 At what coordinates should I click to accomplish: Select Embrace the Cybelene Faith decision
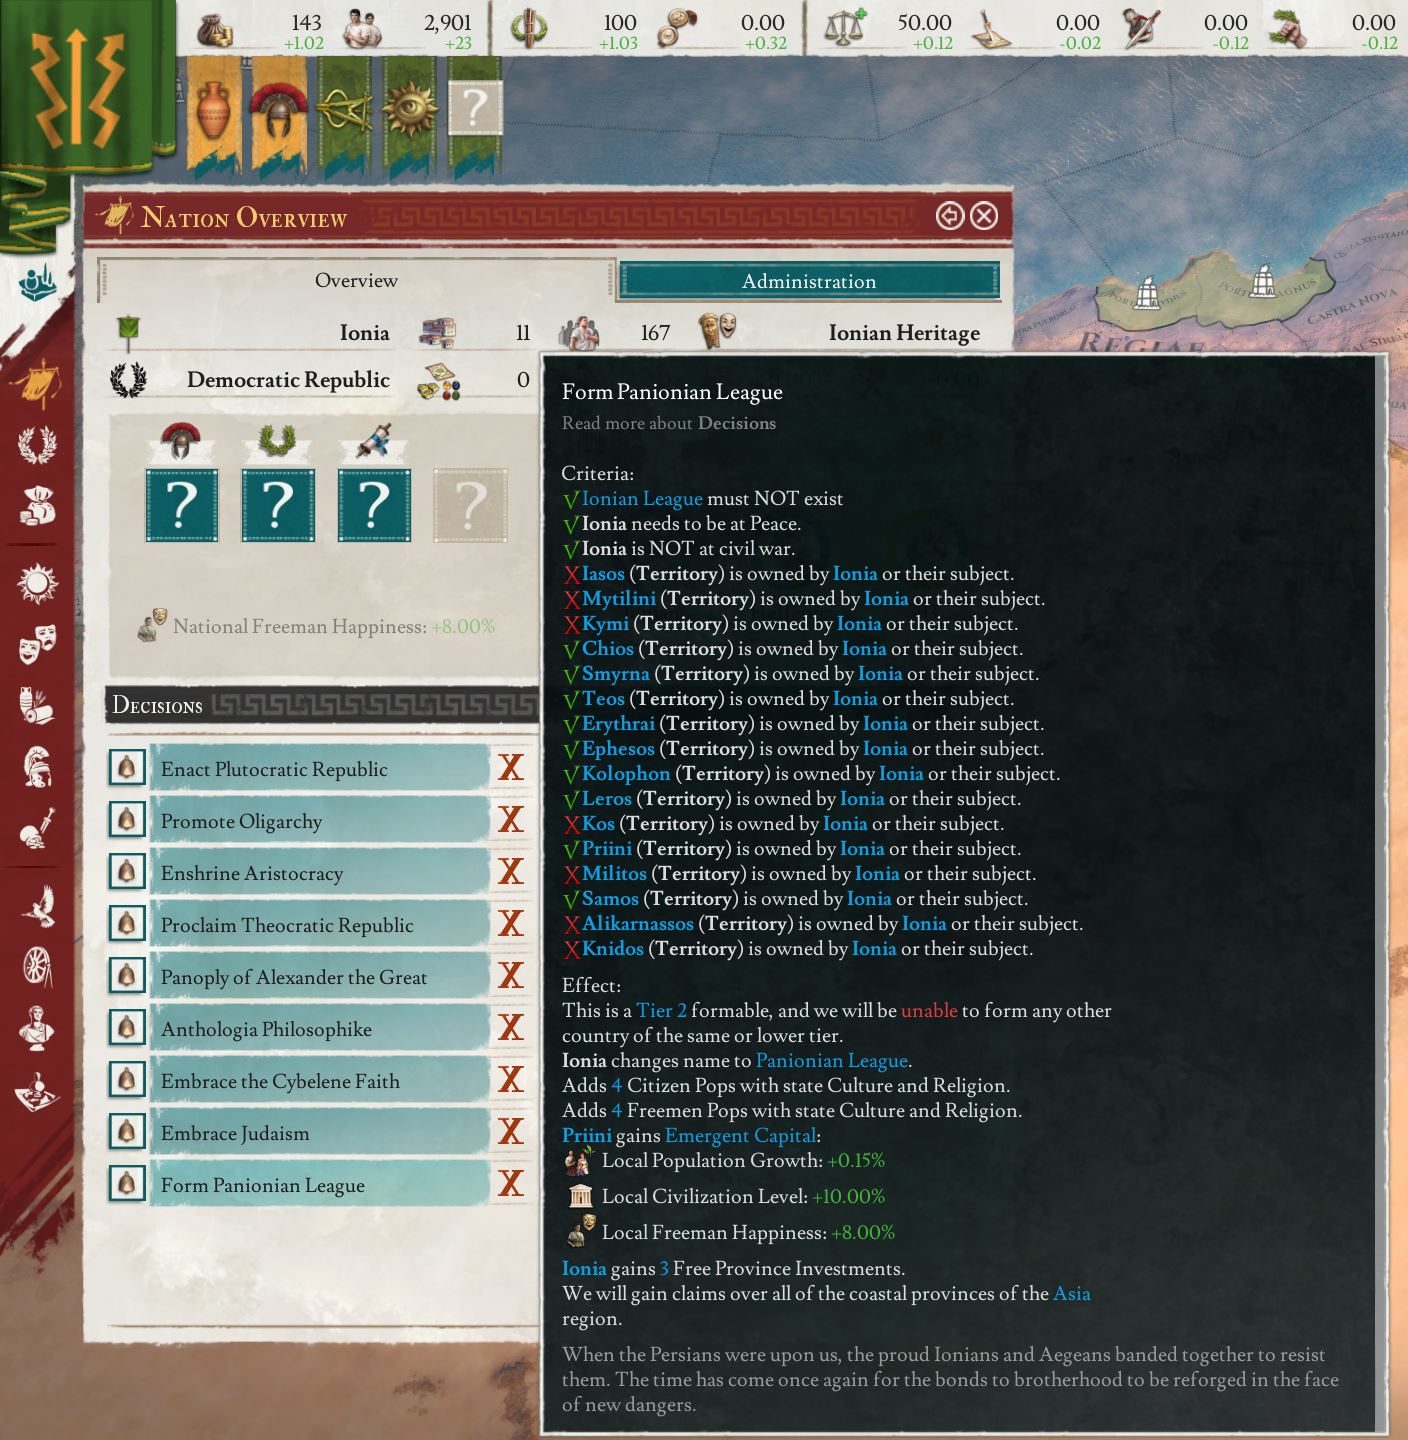tap(321, 1081)
